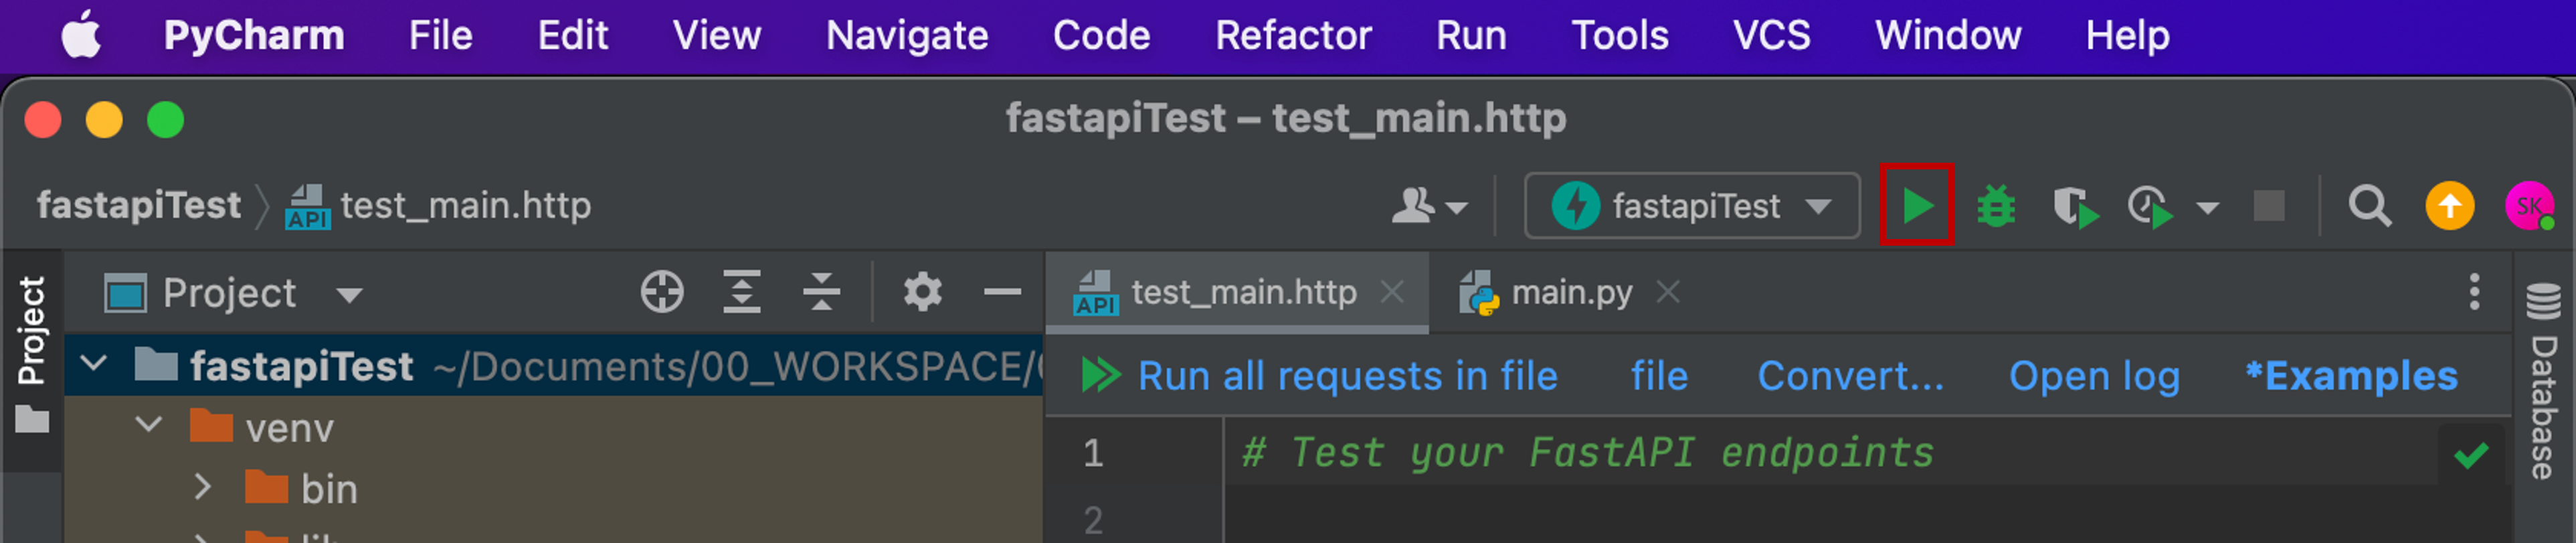Click the green inspection checkmark
This screenshot has width=2576, height=543.
2470,456
